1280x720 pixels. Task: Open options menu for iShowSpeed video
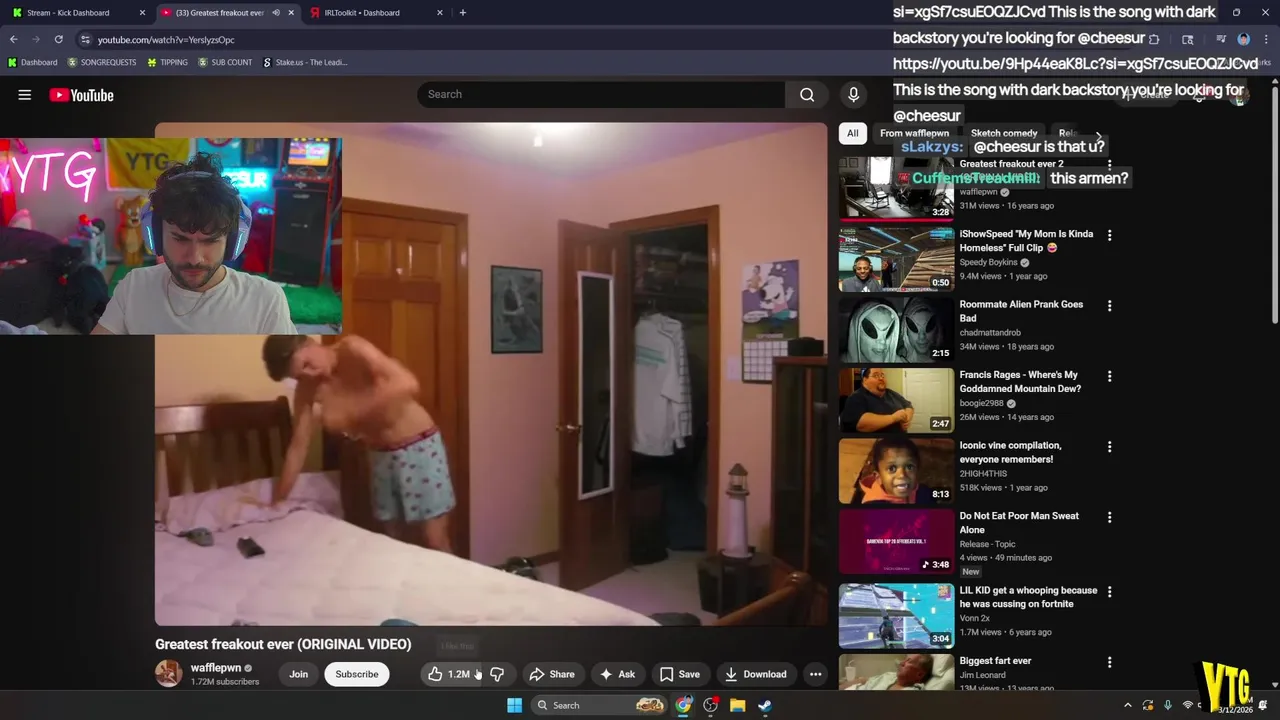[x=1109, y=235]
